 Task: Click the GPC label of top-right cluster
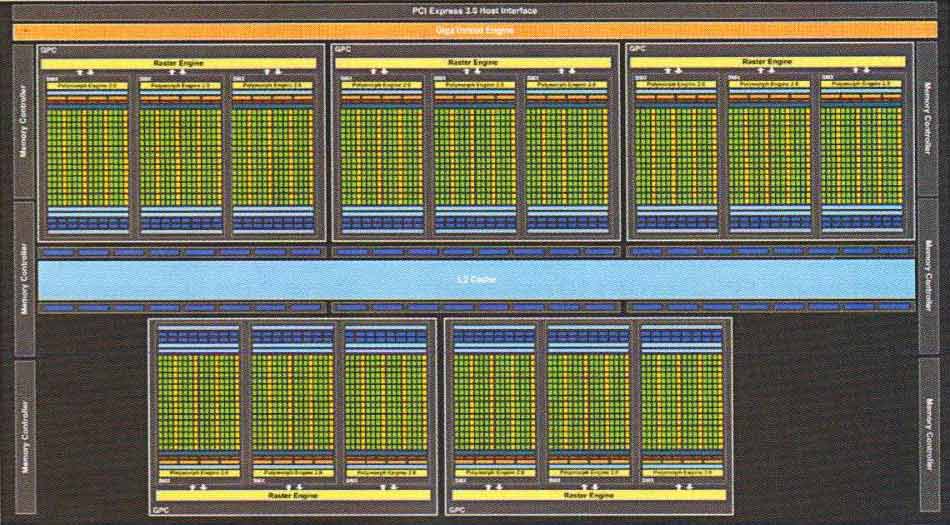(636, 48)
